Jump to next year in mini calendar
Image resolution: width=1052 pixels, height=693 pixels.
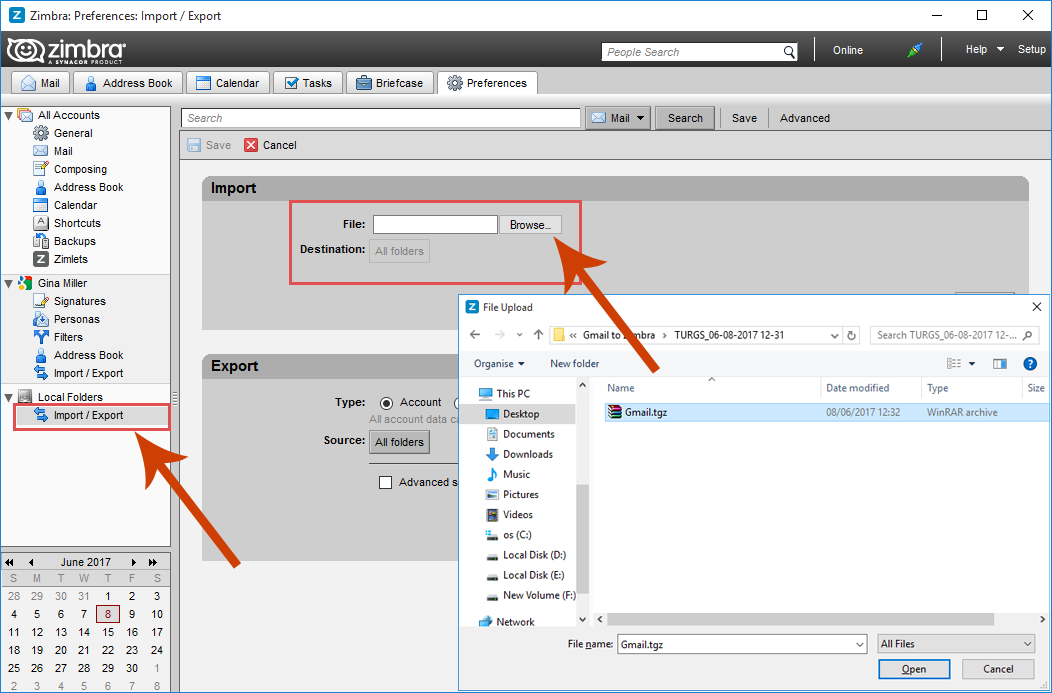tap(153, 562)
